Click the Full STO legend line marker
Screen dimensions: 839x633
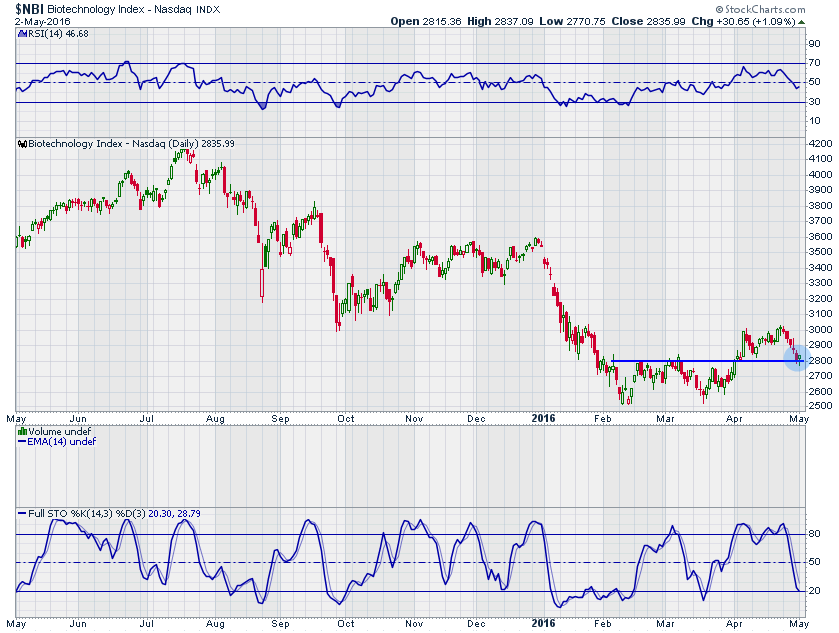[x=21, y=513]
